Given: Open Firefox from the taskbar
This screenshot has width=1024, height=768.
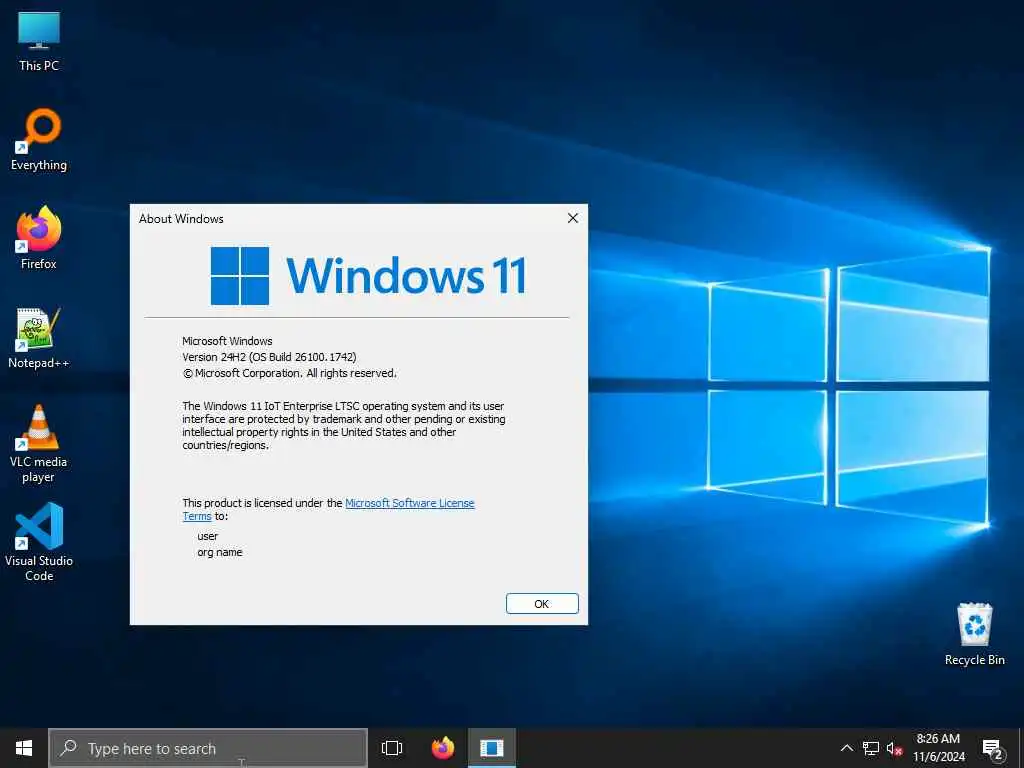Looking at the screenshot, I should 443,748.
